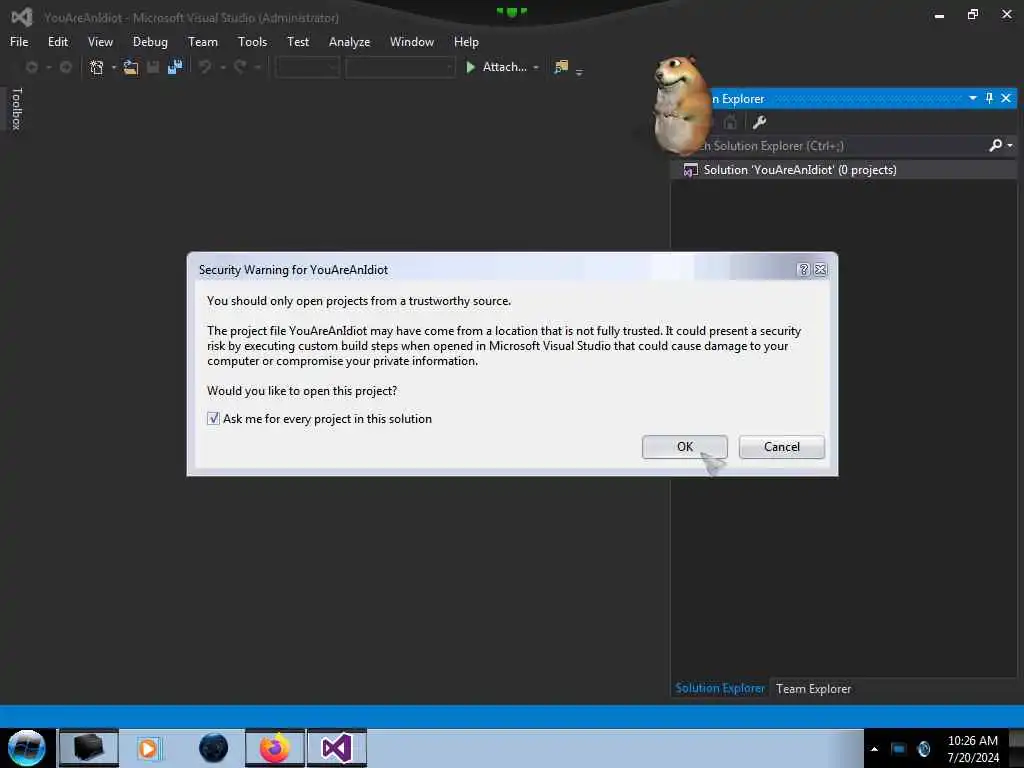Image resolution: width=1024 pixels, height=768 pixels.
Task: Click the Visual Studio taskbar icon
Action: [336, 748]
